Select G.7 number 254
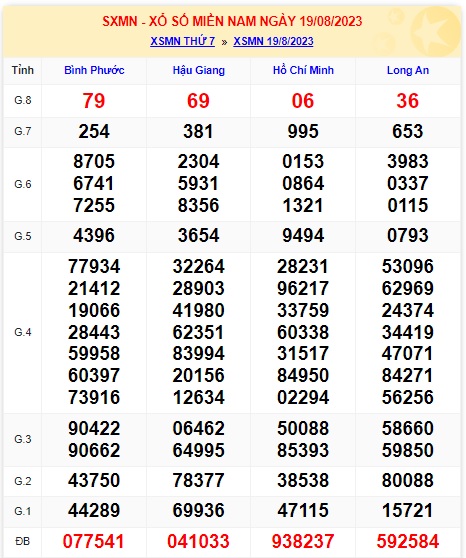The width and height of the screenshot is (466, 558). (94, 131)
